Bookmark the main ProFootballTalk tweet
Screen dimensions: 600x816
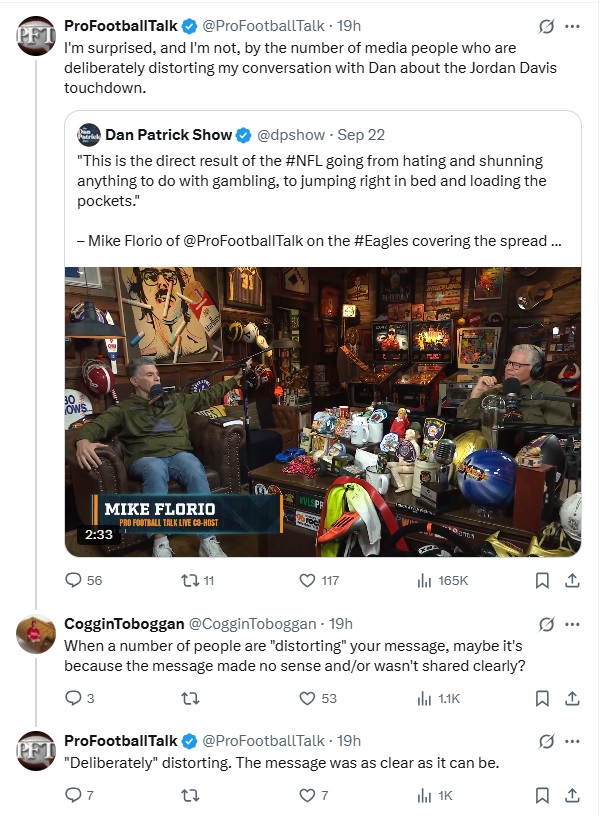[x=541, y=580]
